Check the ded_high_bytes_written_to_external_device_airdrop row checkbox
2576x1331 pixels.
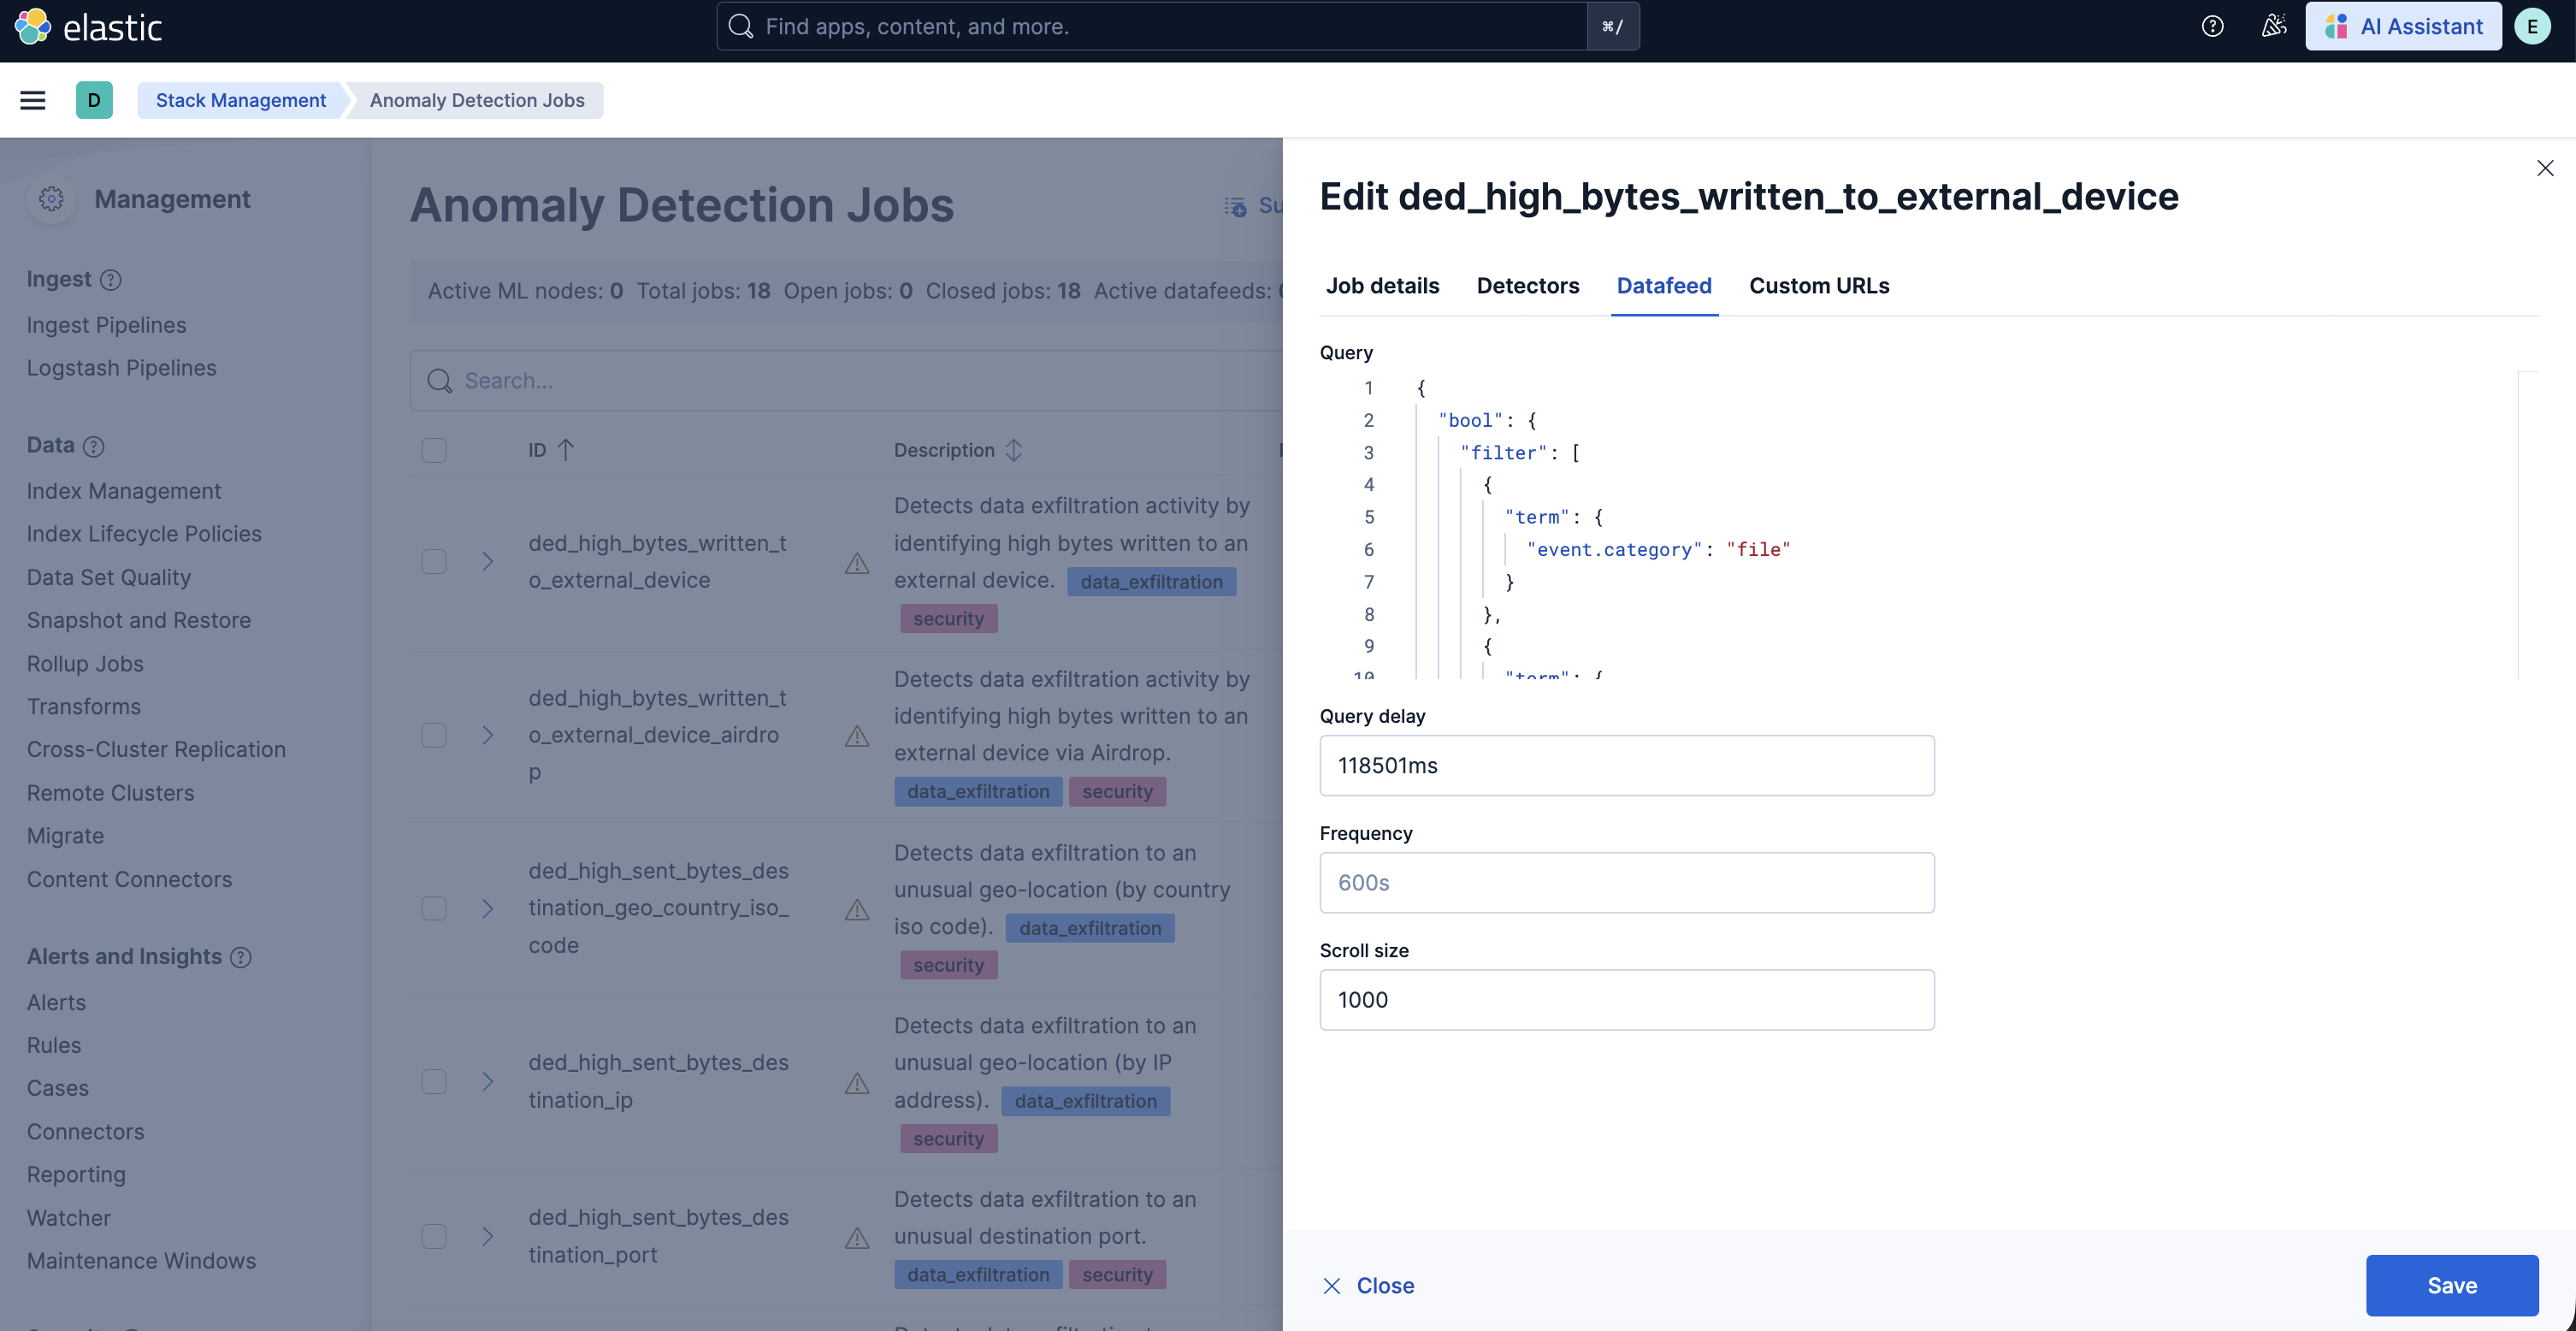(x=434, y=735)
